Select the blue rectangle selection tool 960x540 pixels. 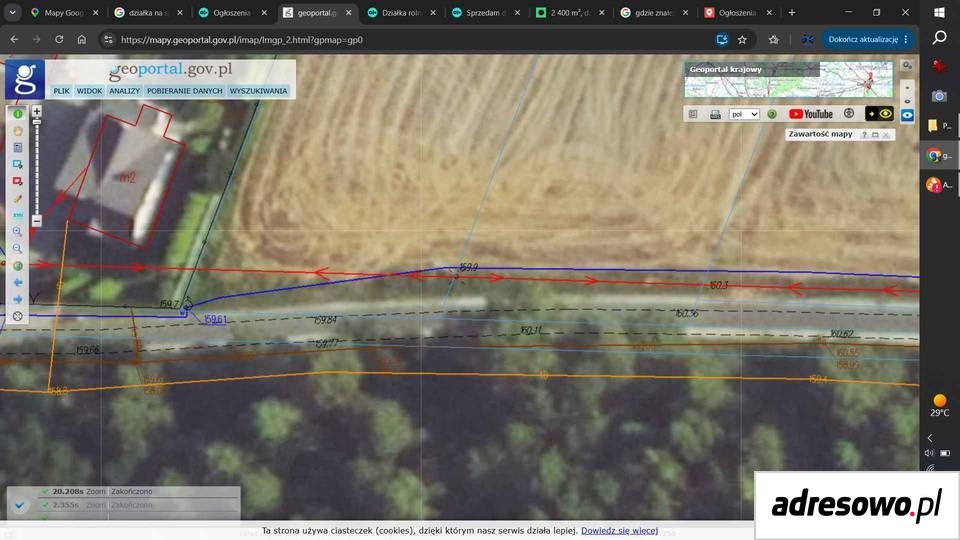[x=18, y=164]
